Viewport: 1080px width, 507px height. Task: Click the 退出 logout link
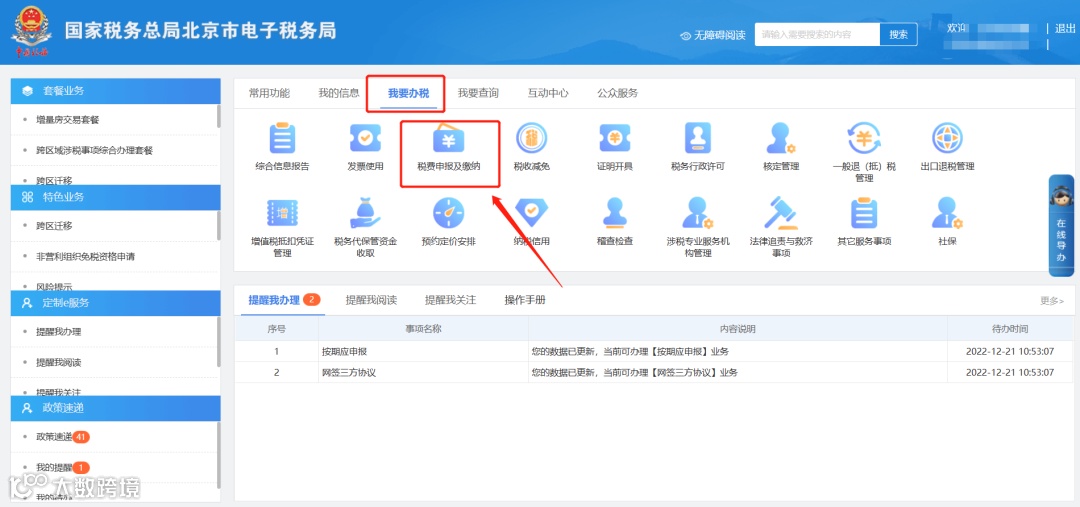pyautogui.click(x=1065, y=28)
